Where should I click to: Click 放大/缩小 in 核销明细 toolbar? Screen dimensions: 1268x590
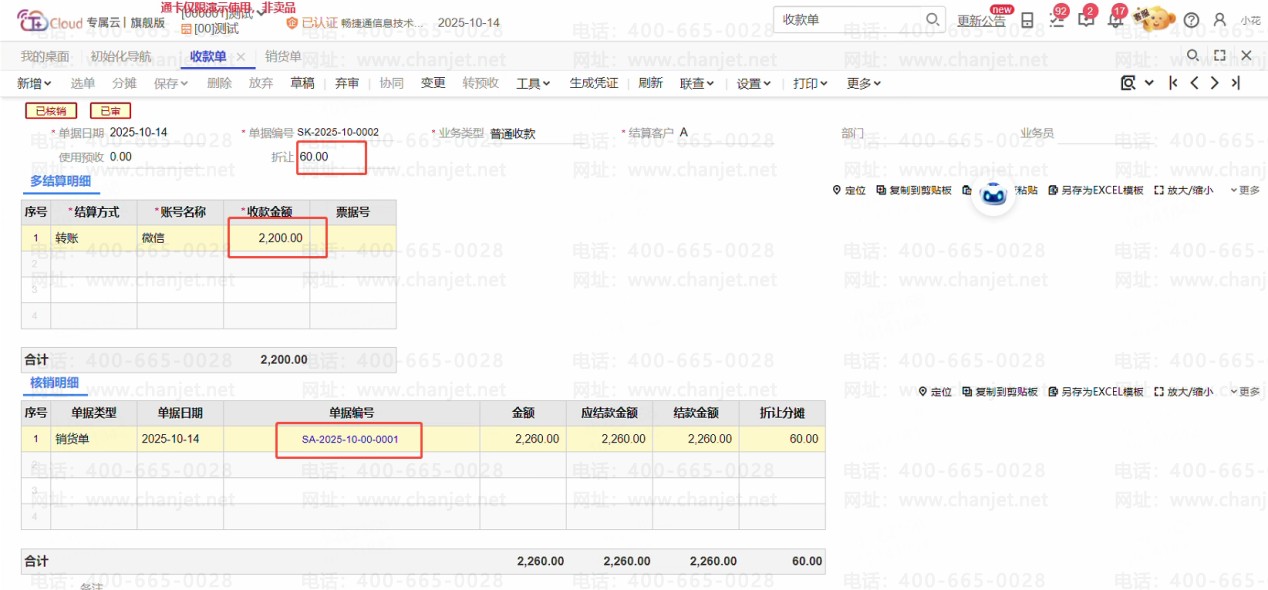point(1183,392)
